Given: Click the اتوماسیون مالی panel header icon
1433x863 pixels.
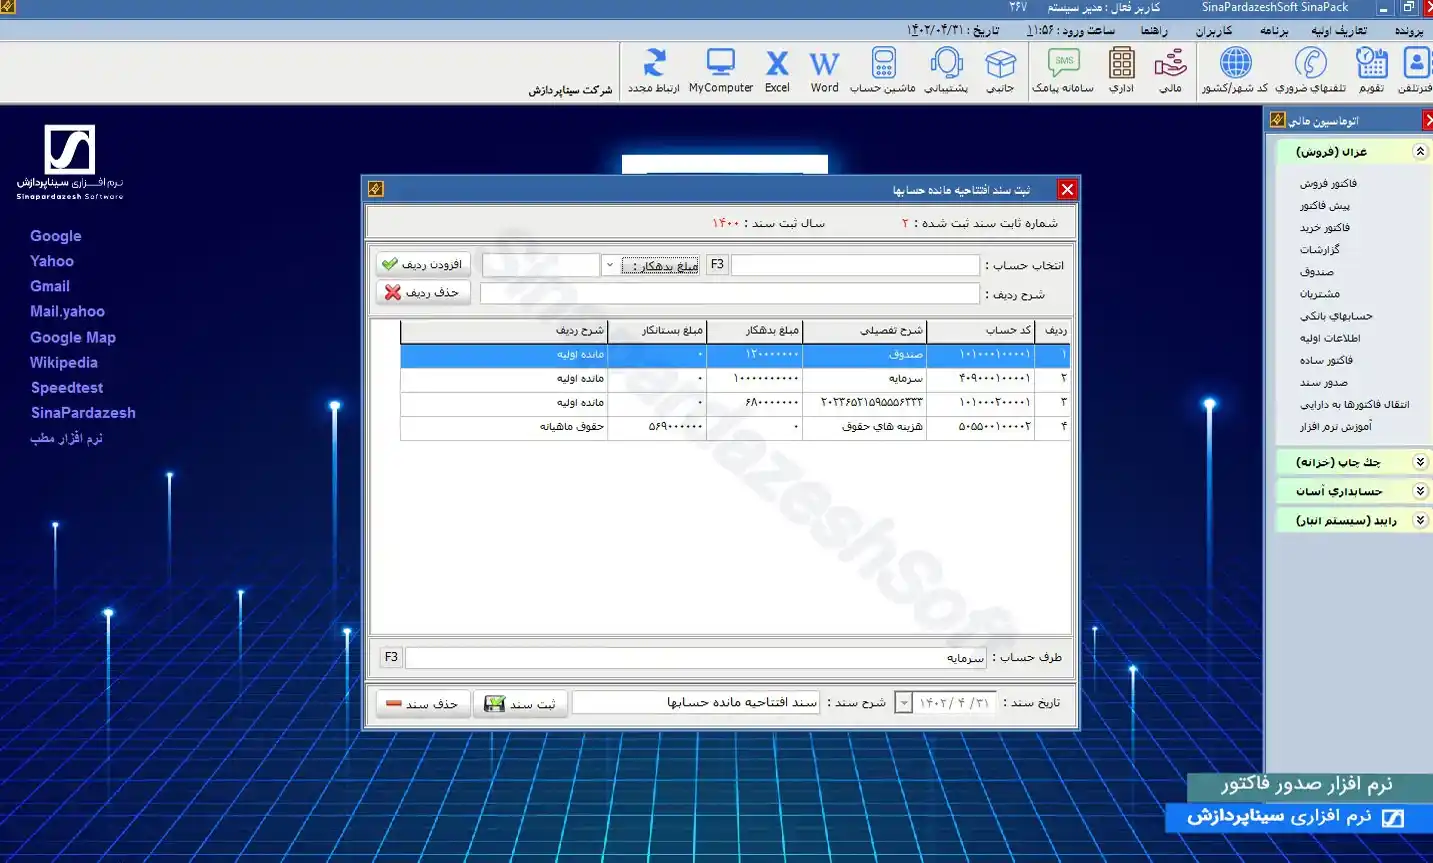Looking at the screenshot, I should tap(1277, 120).
